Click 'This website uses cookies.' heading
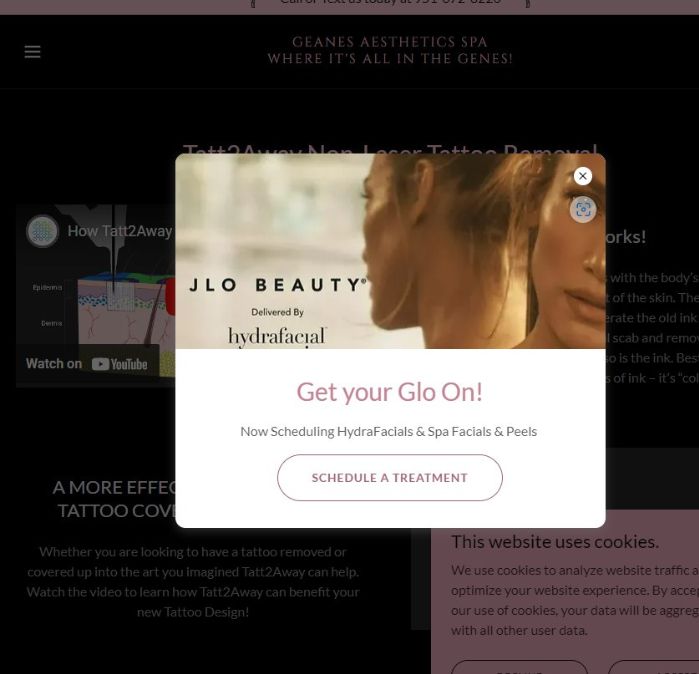 pyautogui.click(x=555, y=542)
